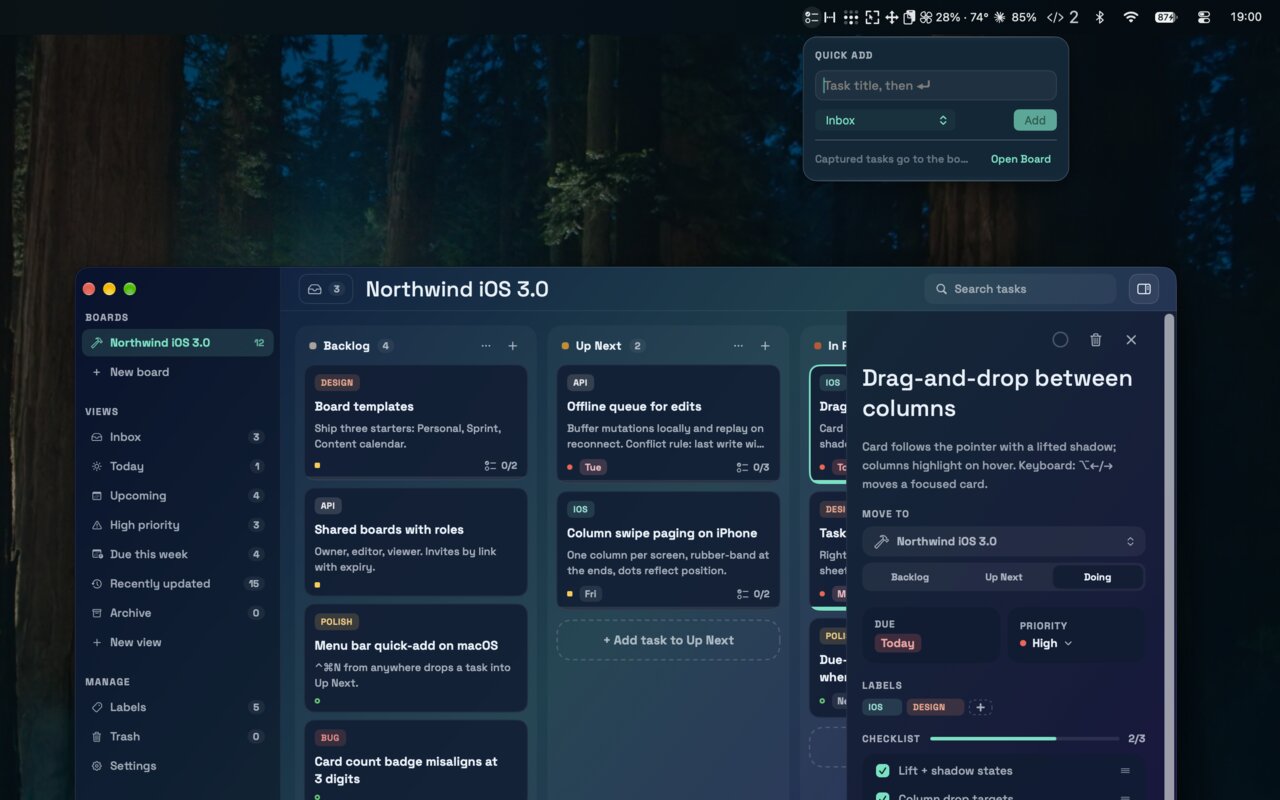Add a card to Backlog column

(x=513, y=346)
